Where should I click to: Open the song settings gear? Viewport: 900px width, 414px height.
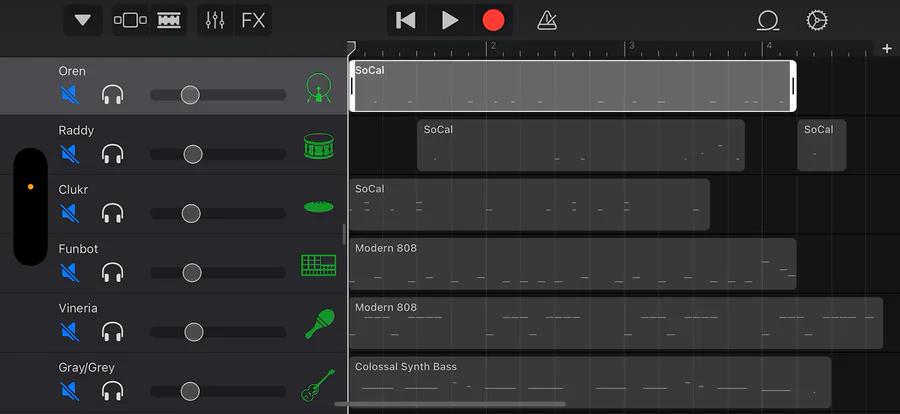pyautogui.click(x=816, y=21)
